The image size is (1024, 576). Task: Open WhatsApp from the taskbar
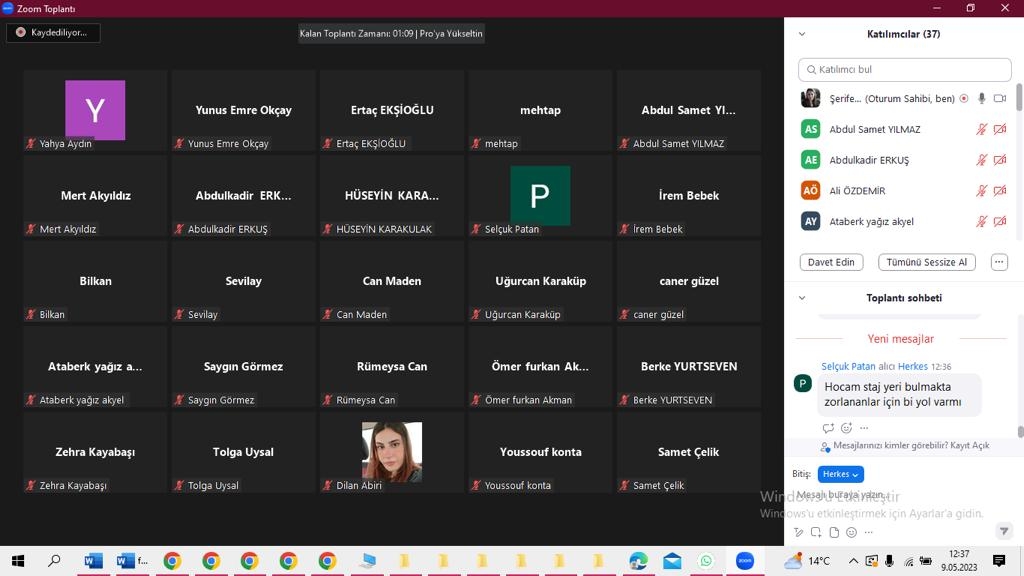point(706,561)
